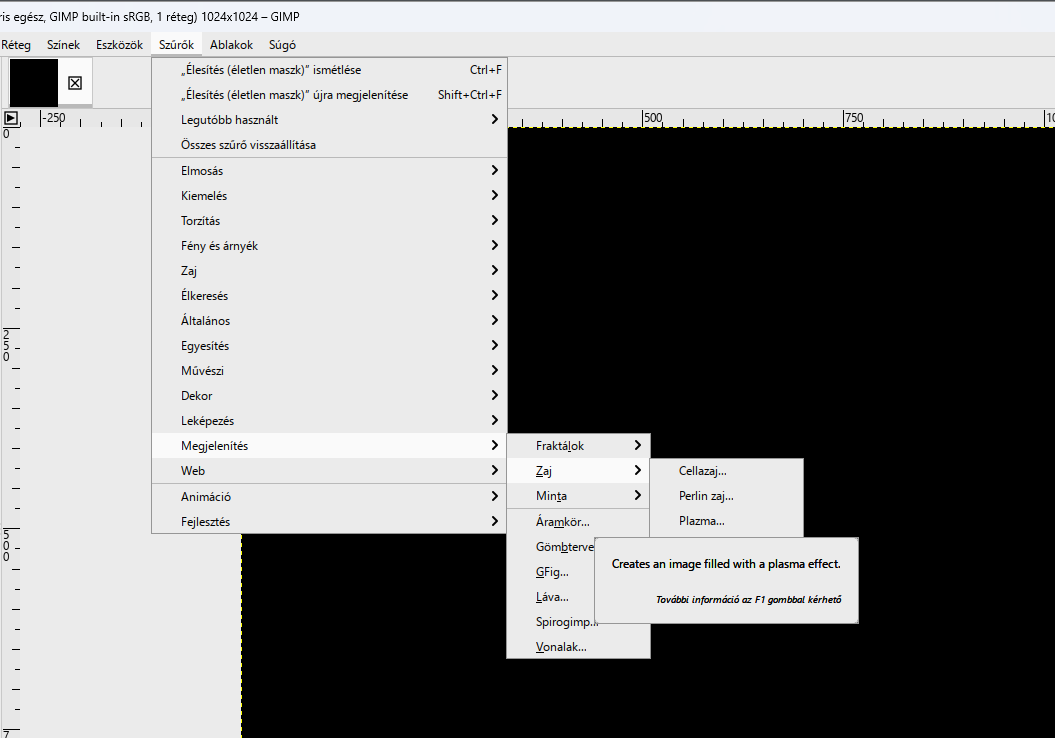The image size is (1055, 738).
Task: Expand the Kiemelés submenu
Action: pos(329,196)
